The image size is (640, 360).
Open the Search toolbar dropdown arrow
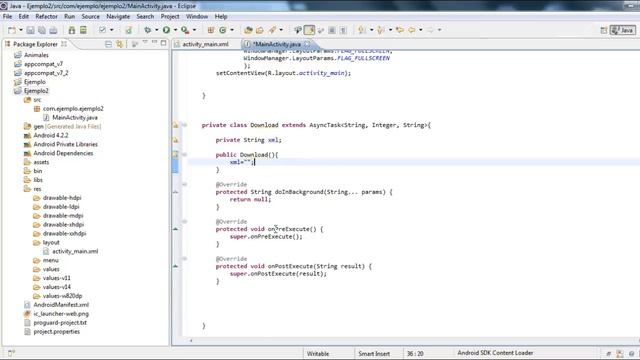281,30
